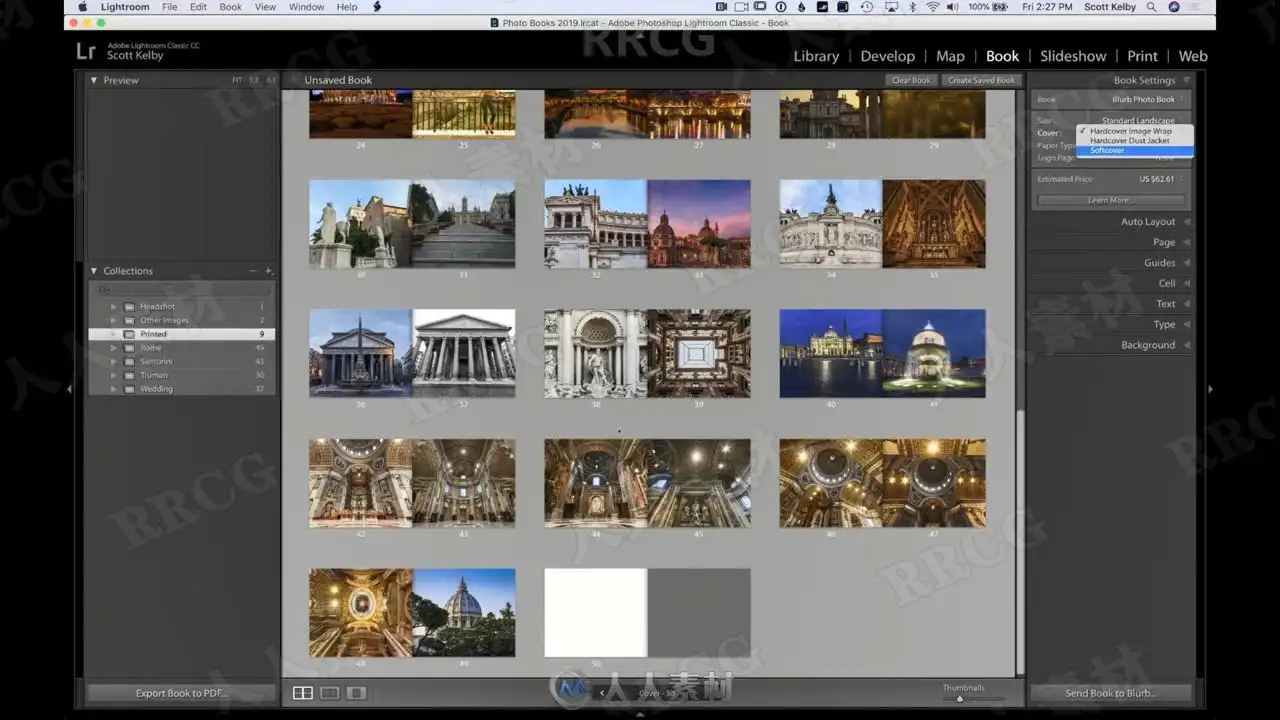Collapse the Collections panel
The height and width of the screenshot is (720, 1280).
(x=94, y=271)
